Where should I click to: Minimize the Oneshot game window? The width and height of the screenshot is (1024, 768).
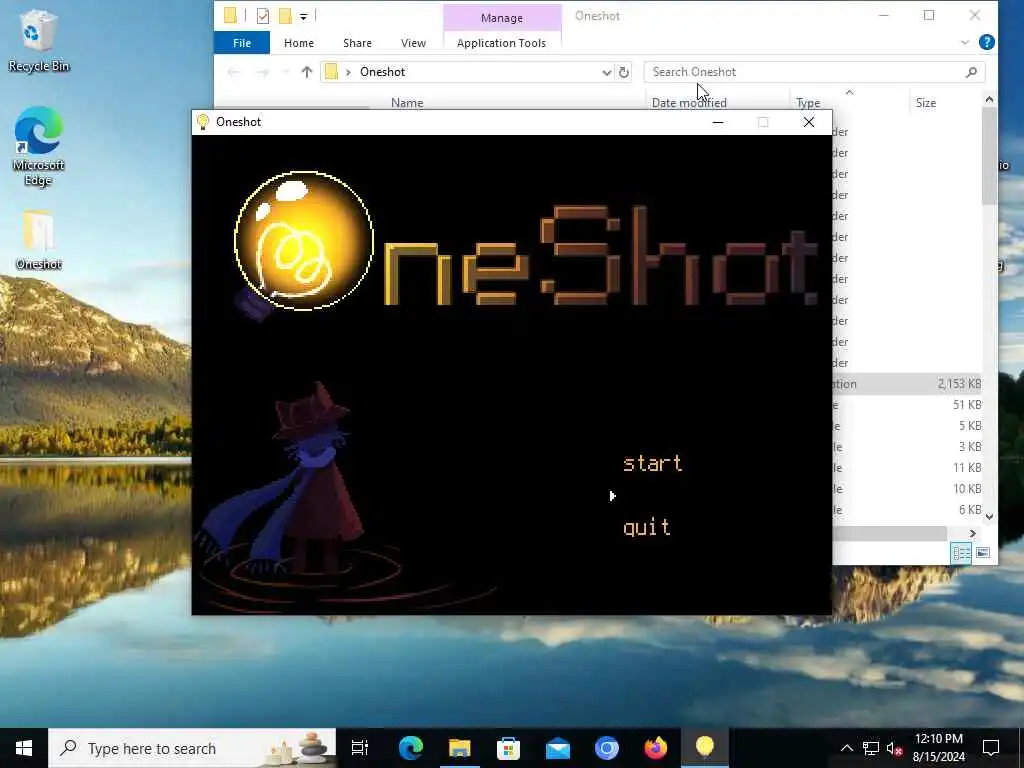[718, 122]
